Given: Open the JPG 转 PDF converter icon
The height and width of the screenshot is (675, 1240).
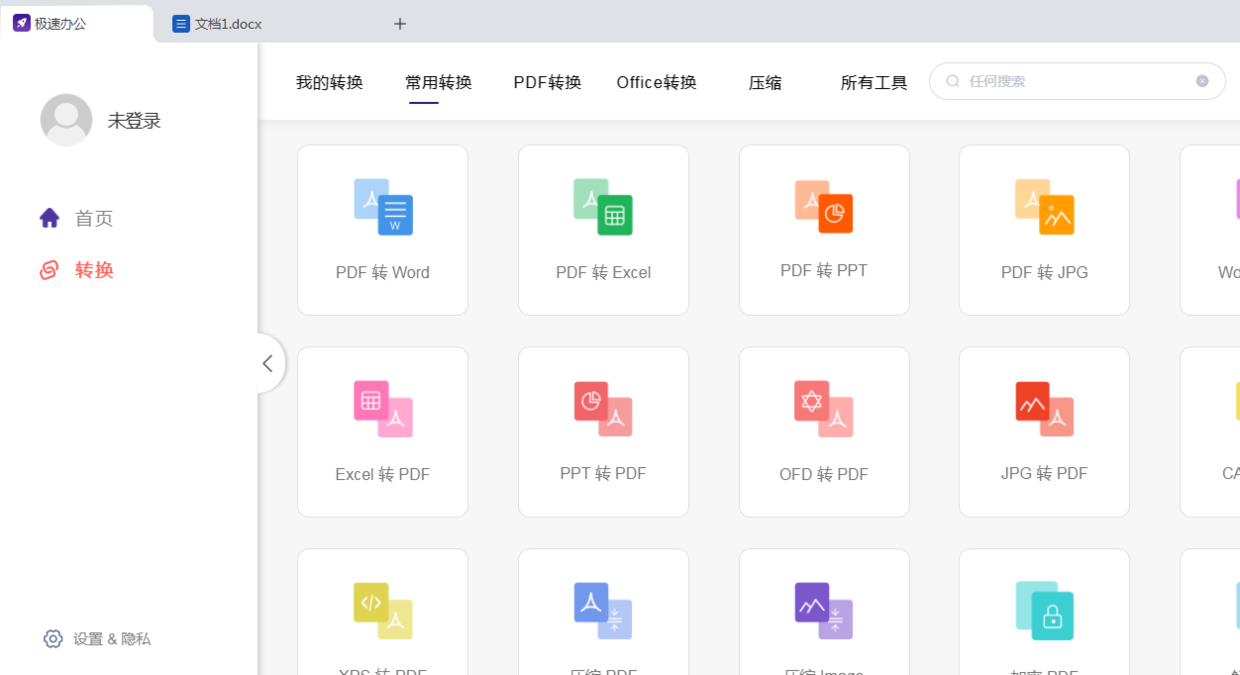Looking at the screenshot, I should pyautogui.click(x=1044, y=409).
